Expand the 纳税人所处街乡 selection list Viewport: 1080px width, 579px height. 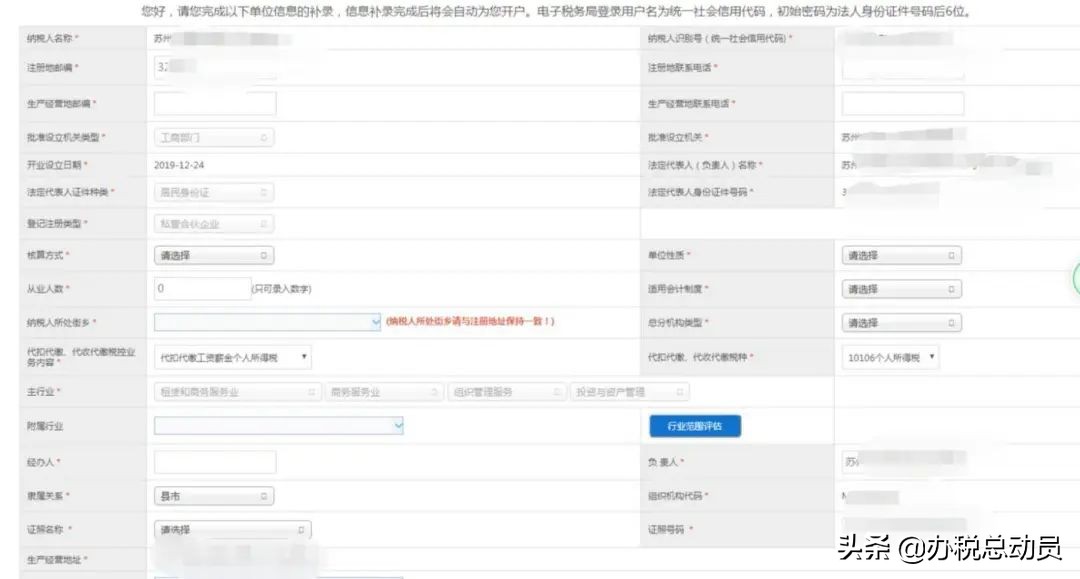pos(270,322)
